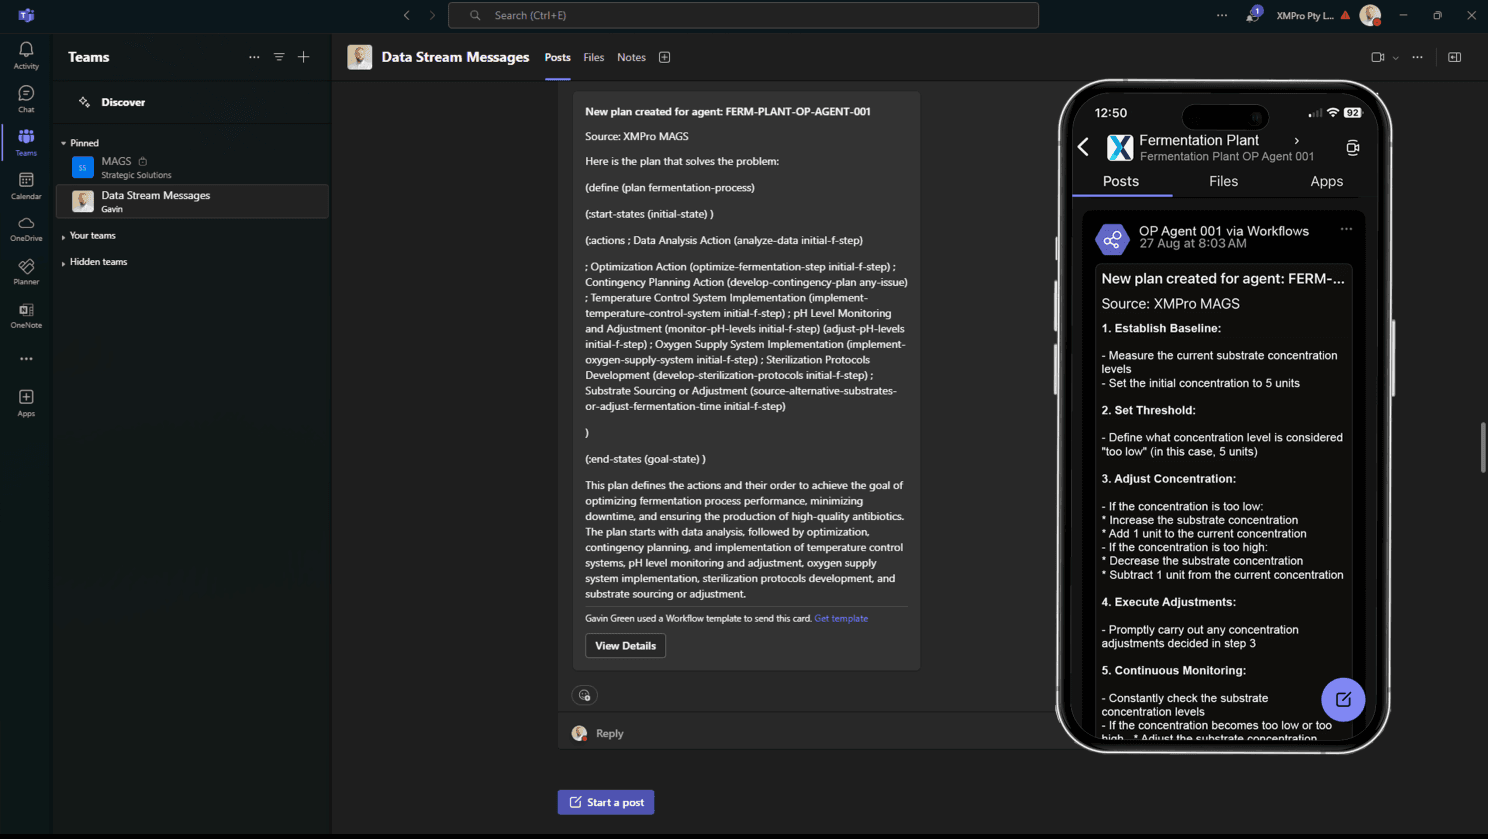1488x839 pixels.
Task: Click the Search input field
Action: [743, 15]
